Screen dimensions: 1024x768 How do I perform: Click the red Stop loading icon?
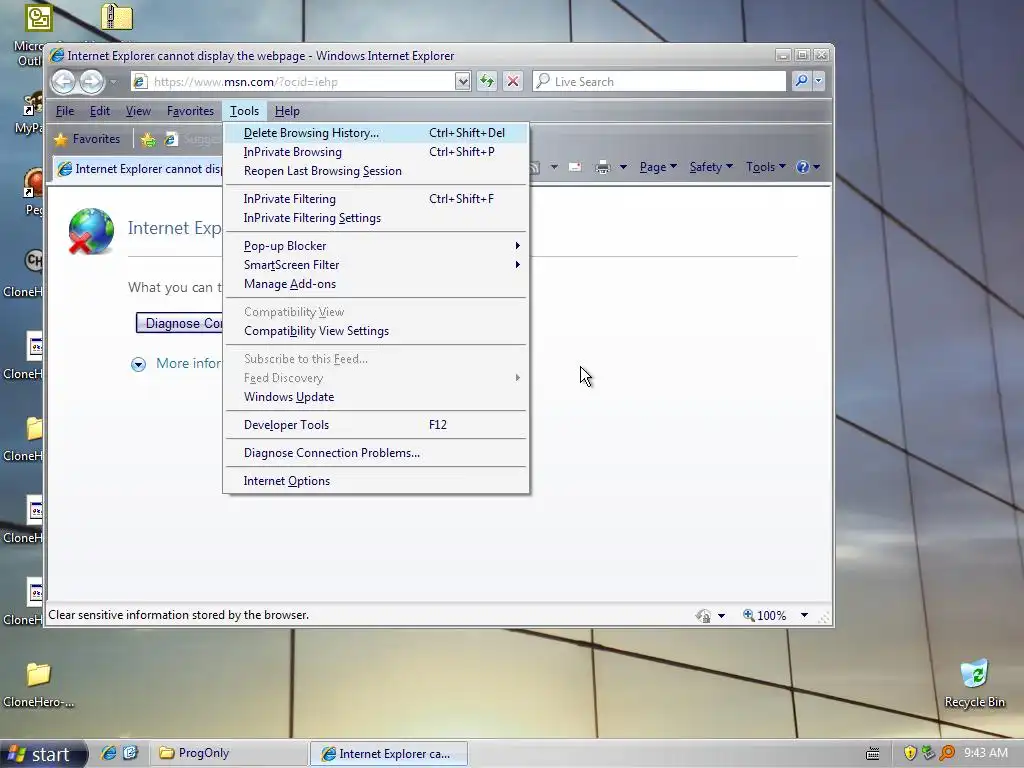click(x=513, y=82)
